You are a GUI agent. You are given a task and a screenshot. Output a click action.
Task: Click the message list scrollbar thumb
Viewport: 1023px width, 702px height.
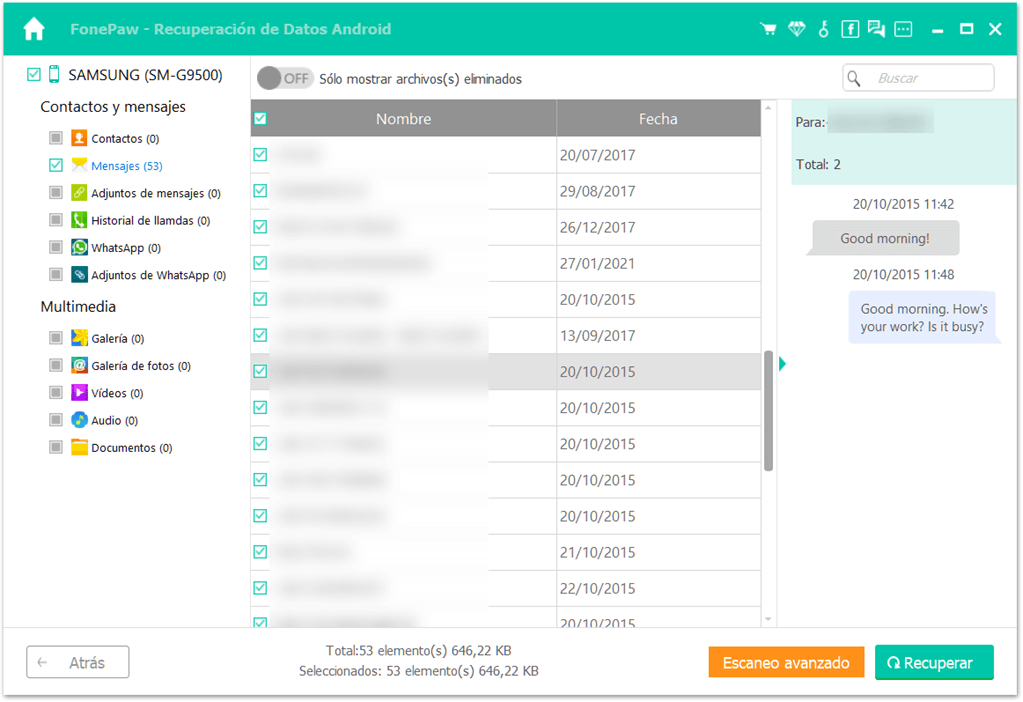click(x=769, y=411)
